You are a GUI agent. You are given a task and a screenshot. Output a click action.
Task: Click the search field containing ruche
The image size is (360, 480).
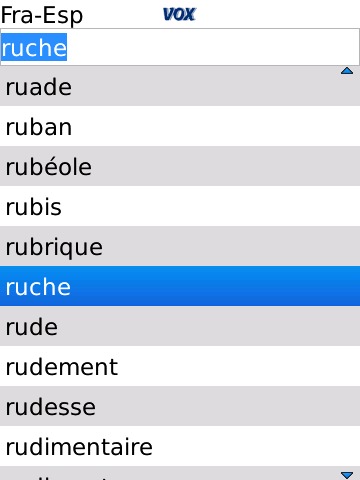tap(180, 47)
